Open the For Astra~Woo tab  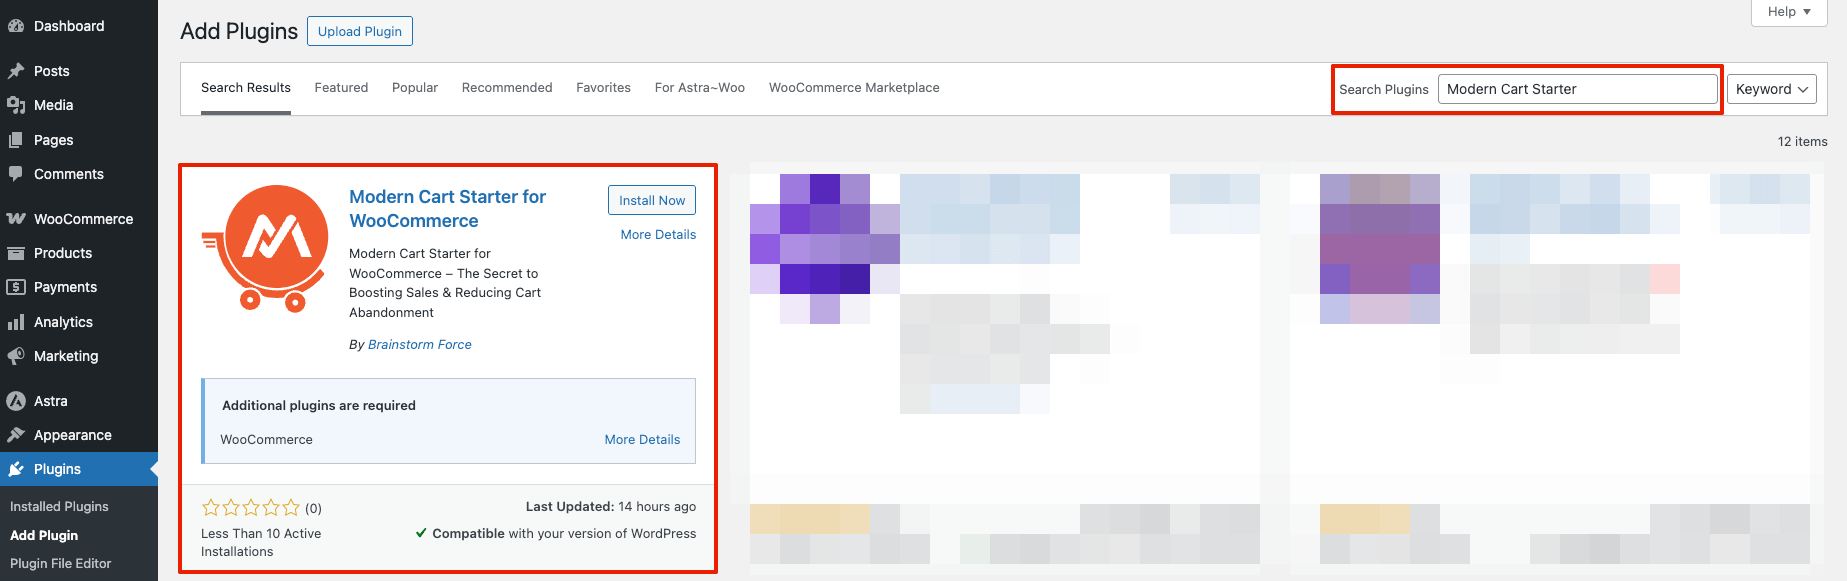pyautogui.click(x=700, y=88)
